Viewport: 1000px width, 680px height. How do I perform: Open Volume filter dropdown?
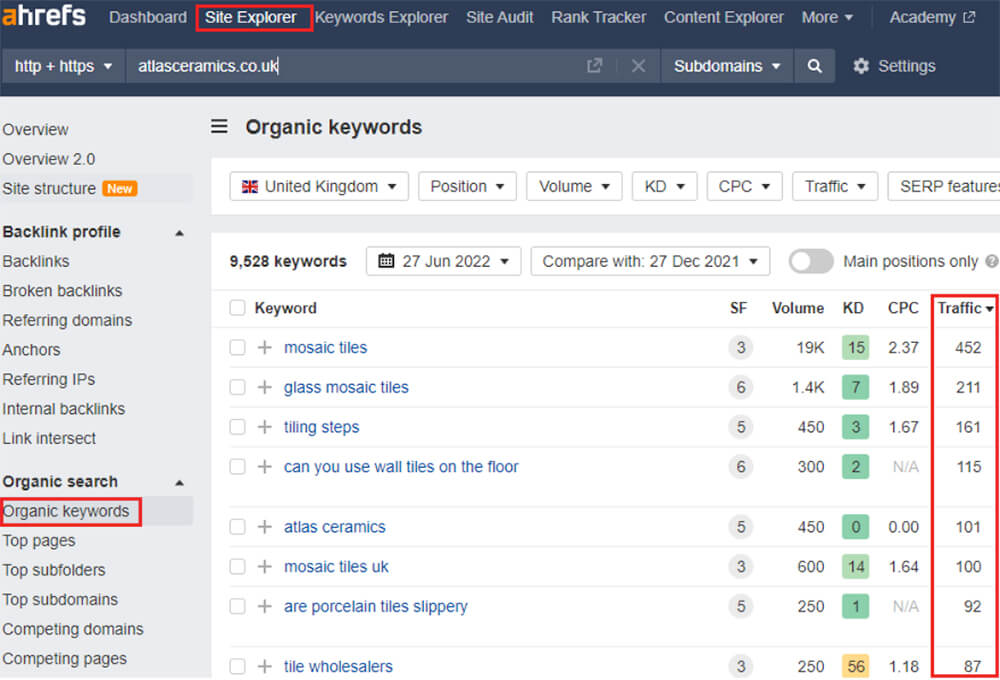tap(574, 186)
